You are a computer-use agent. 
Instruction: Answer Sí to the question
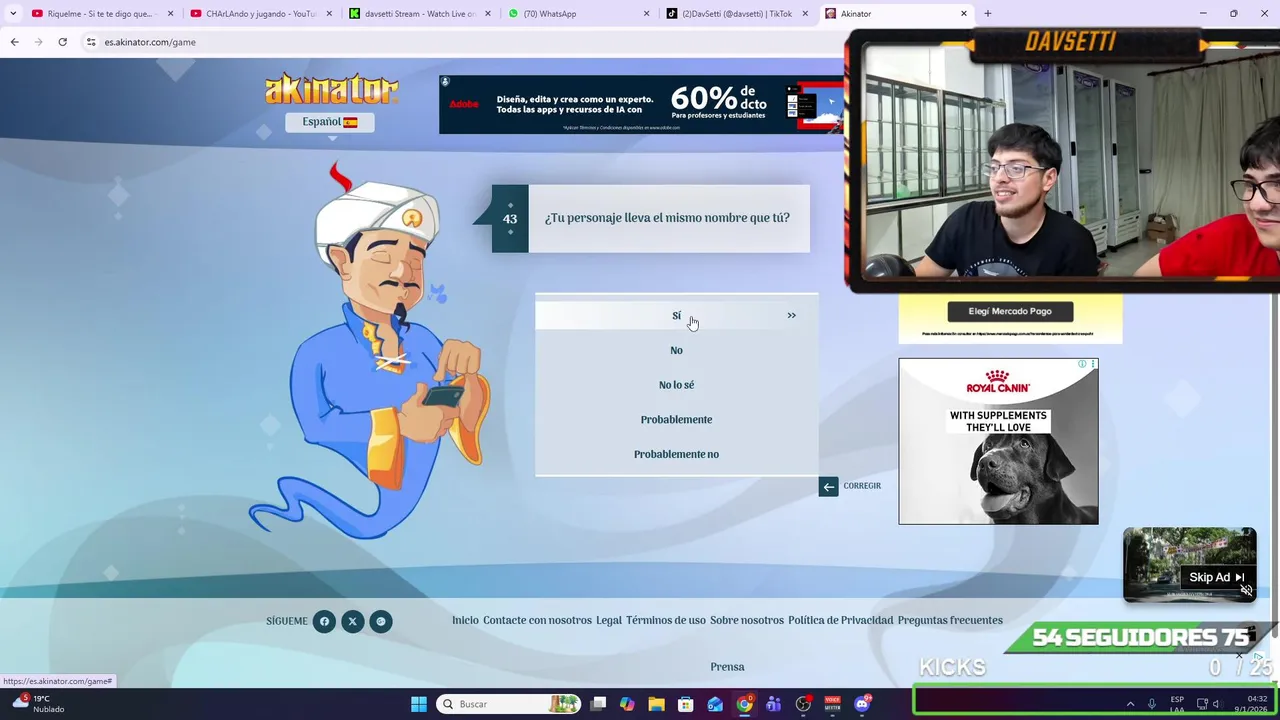pos(676,315)
